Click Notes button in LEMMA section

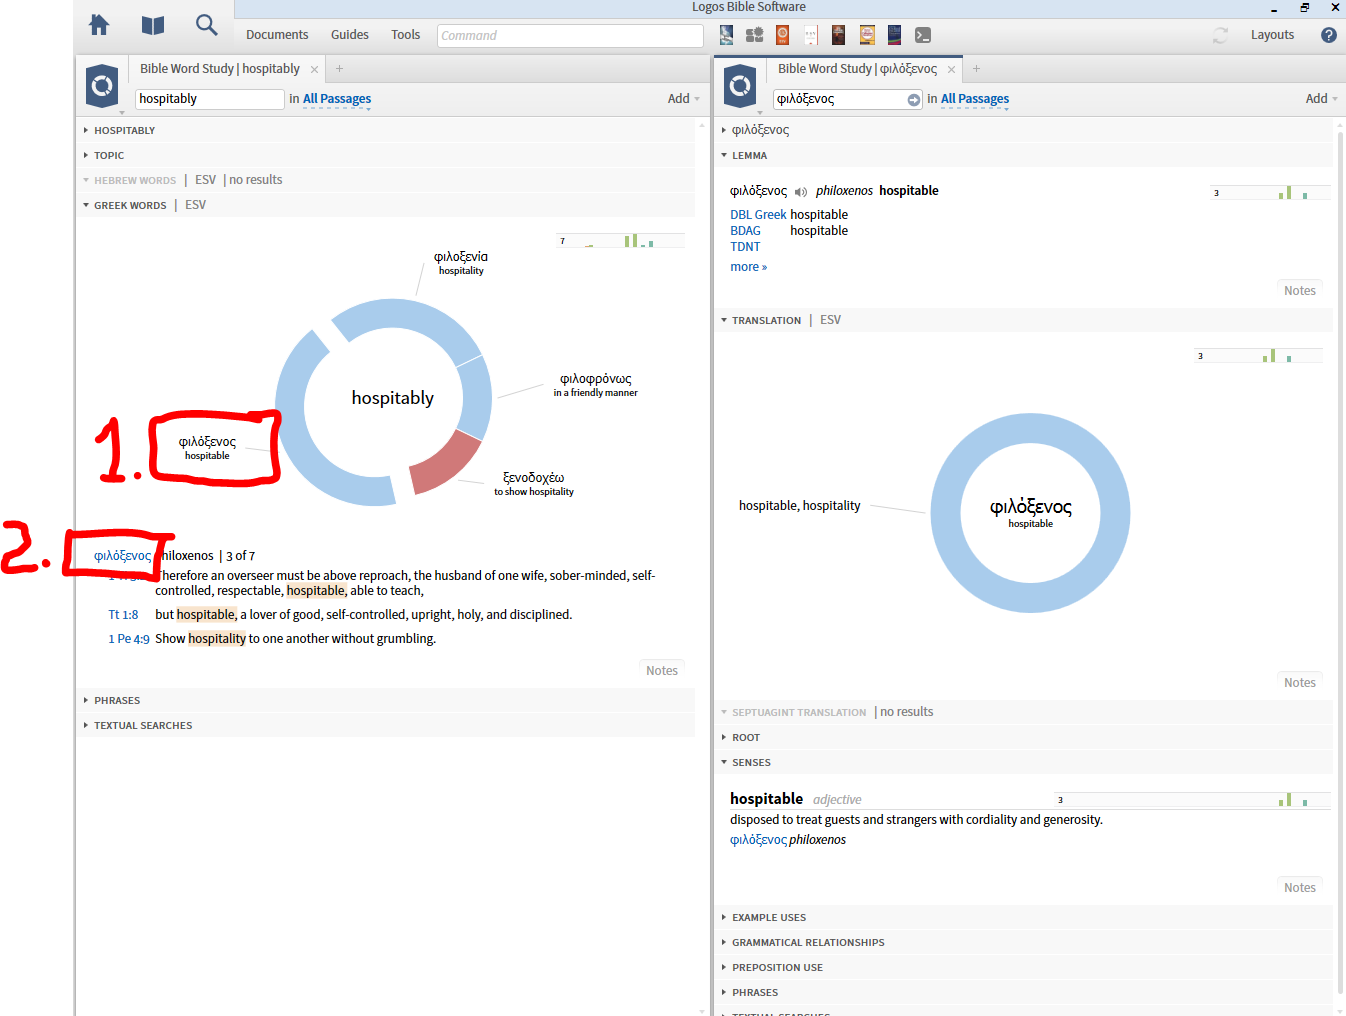(1300, 291)
